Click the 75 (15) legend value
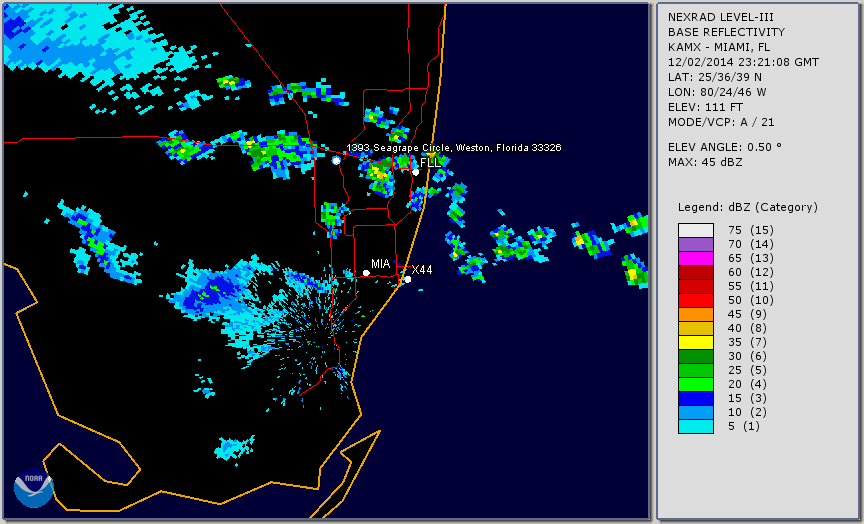The image size is (864, 524). (x=750, y=230)
